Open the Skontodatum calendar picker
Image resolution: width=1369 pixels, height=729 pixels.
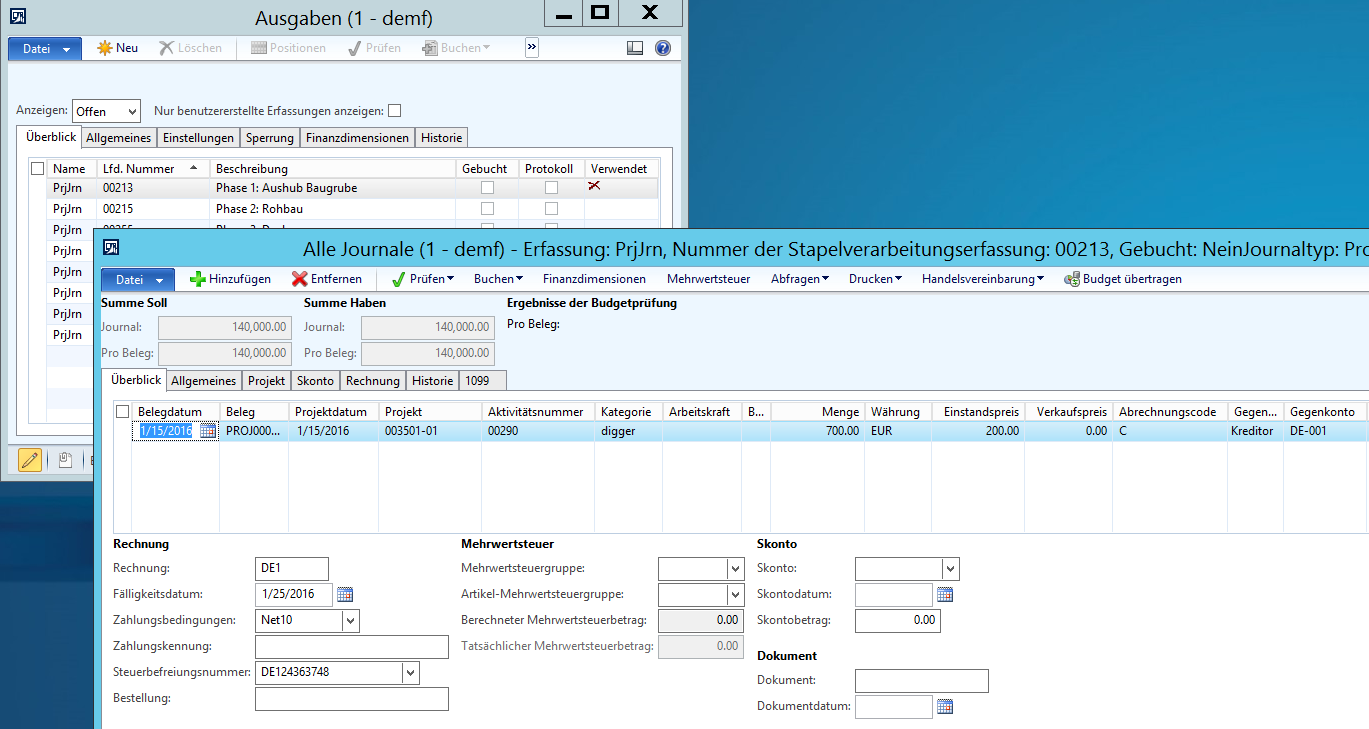(x=944, y=594)
